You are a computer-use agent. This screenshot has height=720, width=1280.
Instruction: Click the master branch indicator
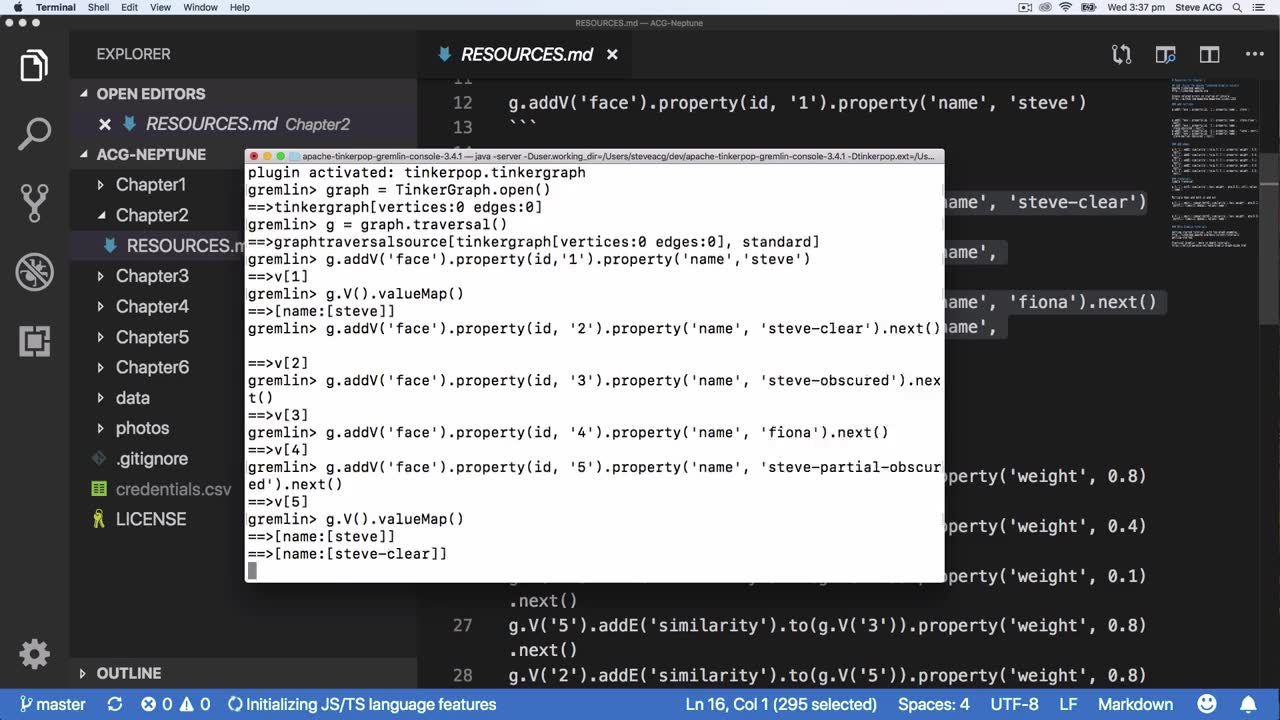click(52, 704)
